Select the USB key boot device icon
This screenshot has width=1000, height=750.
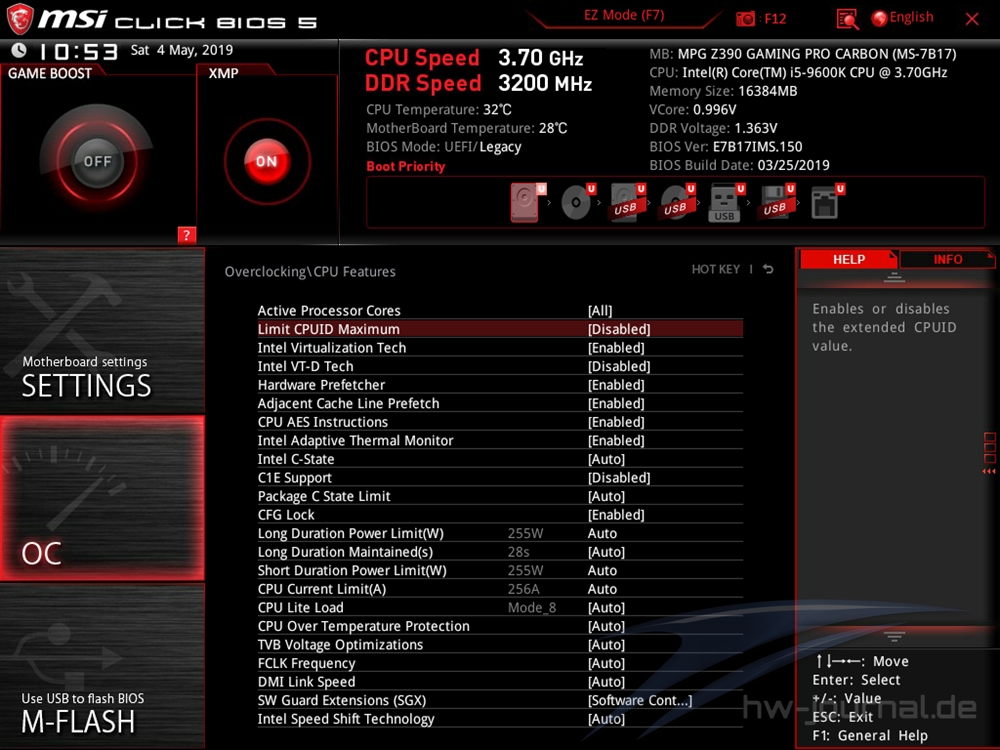[x=724, y=203]
